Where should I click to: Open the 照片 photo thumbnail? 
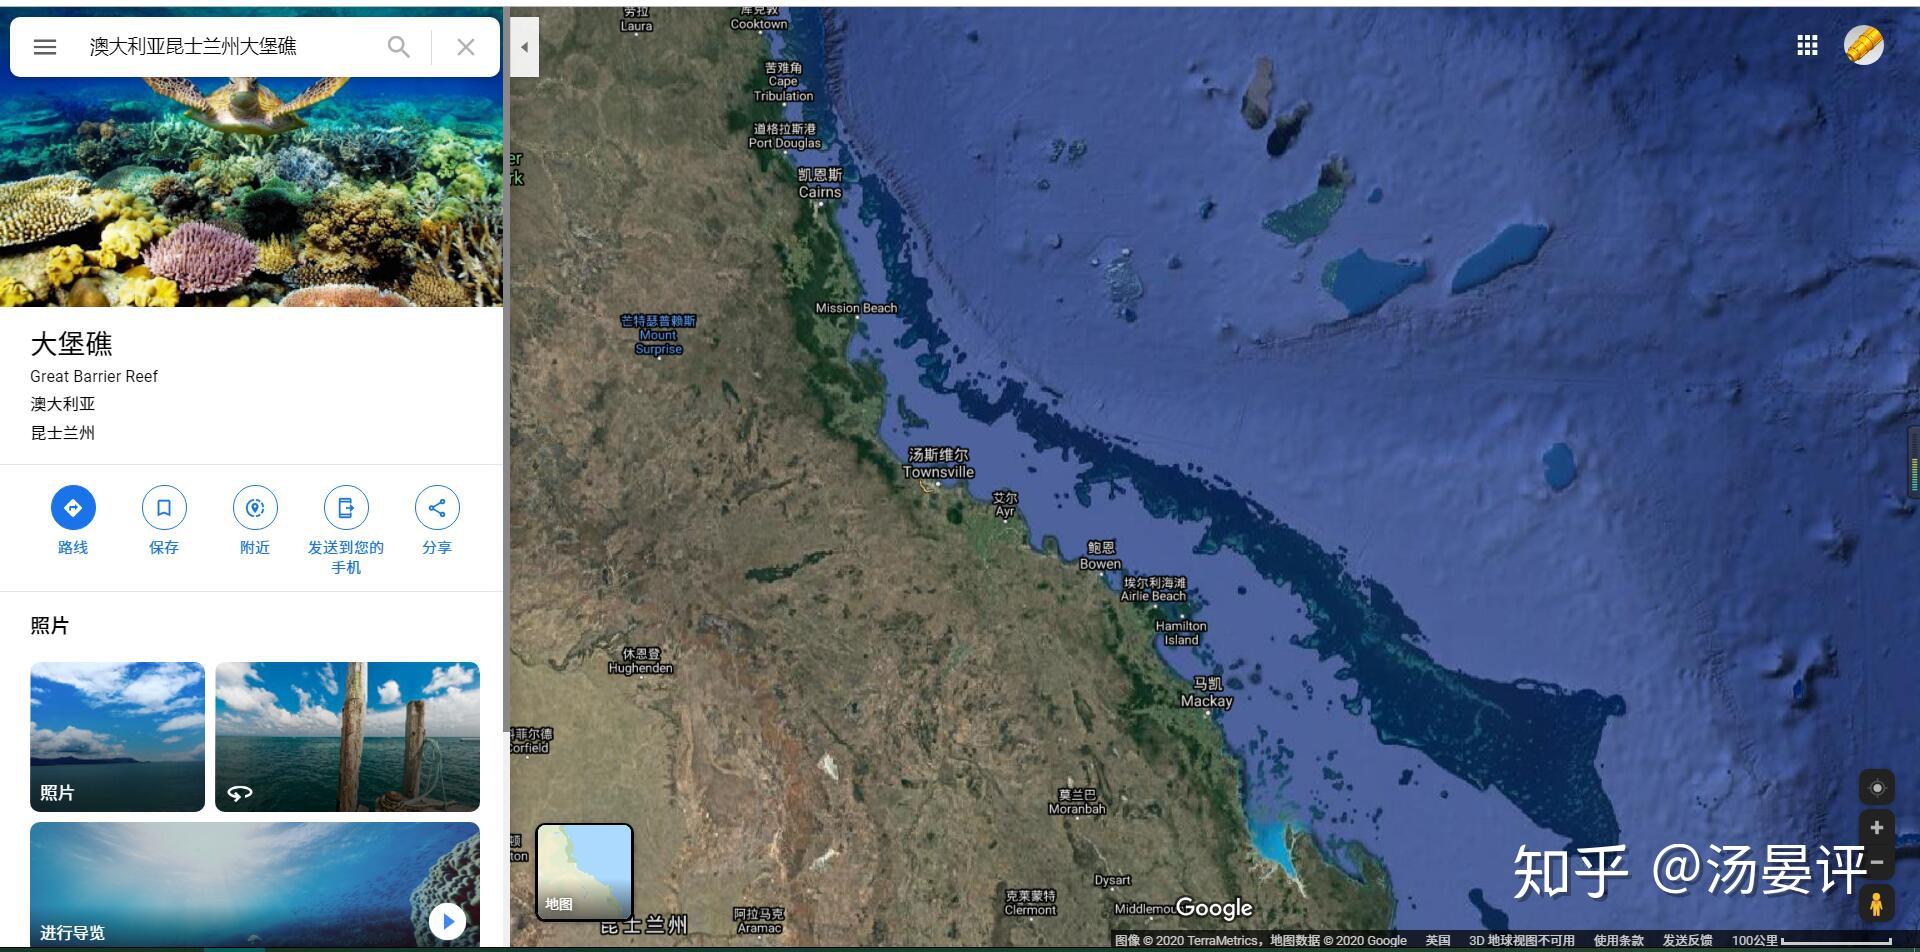(x=117, y=736)
